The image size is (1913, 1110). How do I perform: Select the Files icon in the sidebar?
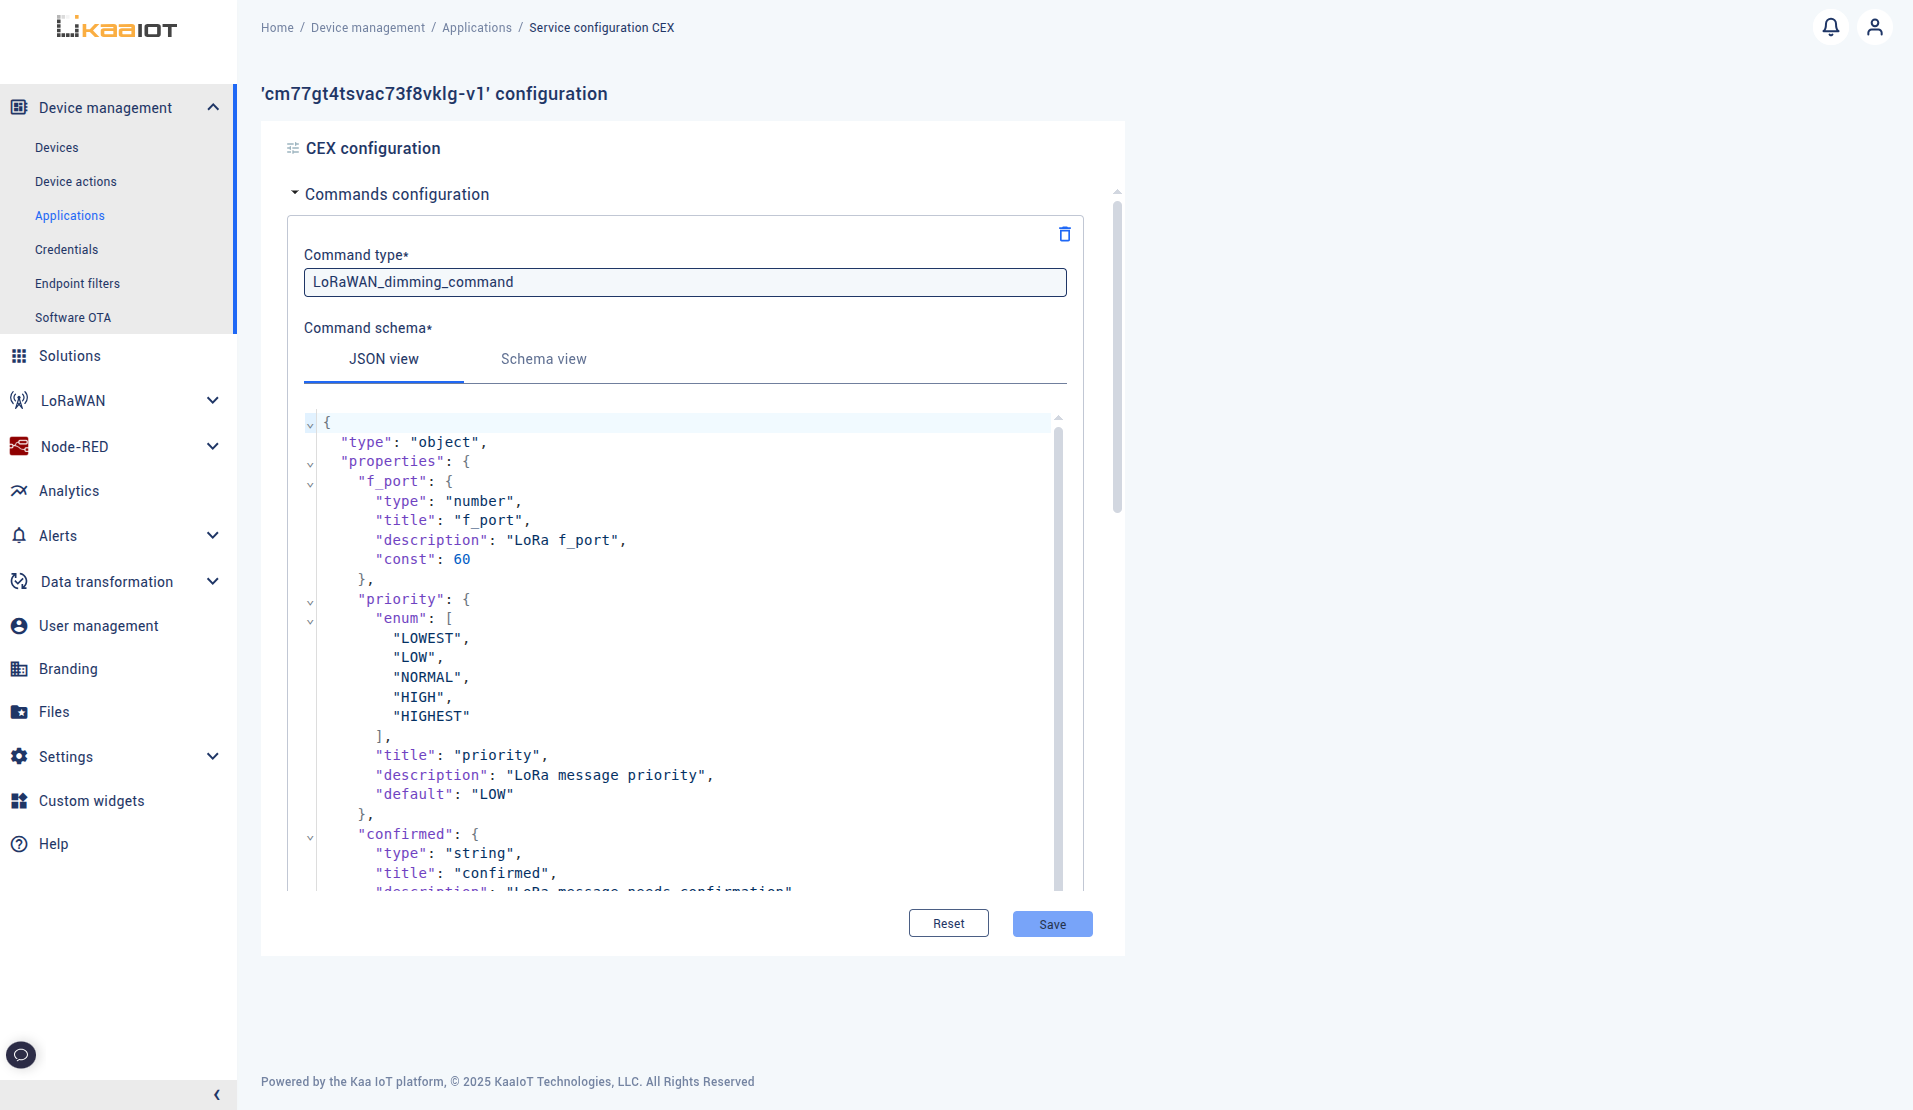click(x=19, y=711)
